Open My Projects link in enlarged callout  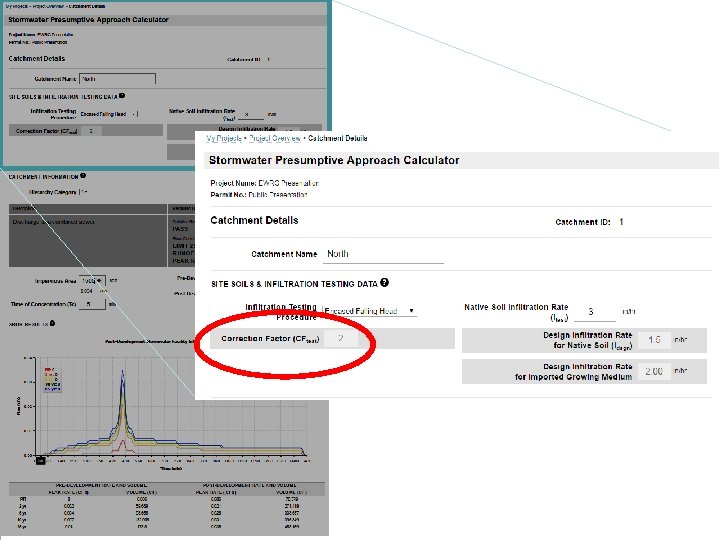point(224,138)
